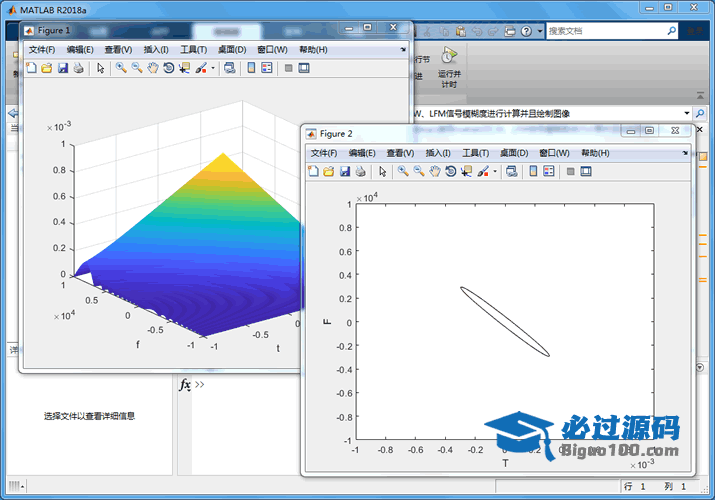Open 工具(T) menu in Figure 1
The width and height of the screenshot is (715, 500).
pos(193,50)
